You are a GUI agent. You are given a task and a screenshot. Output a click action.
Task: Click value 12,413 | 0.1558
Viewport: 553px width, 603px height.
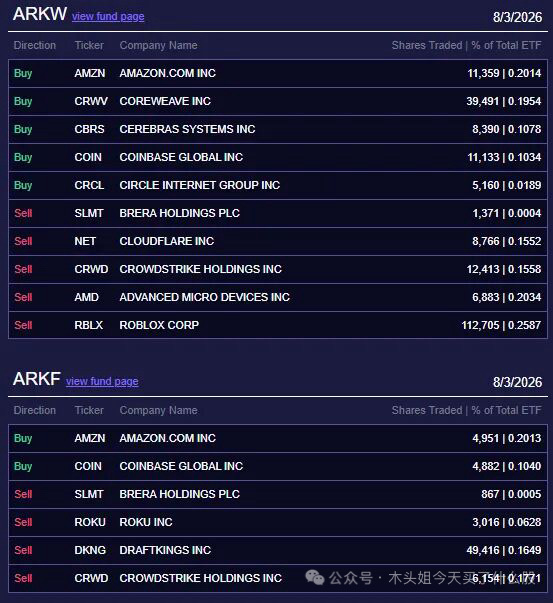coord(504,269)
